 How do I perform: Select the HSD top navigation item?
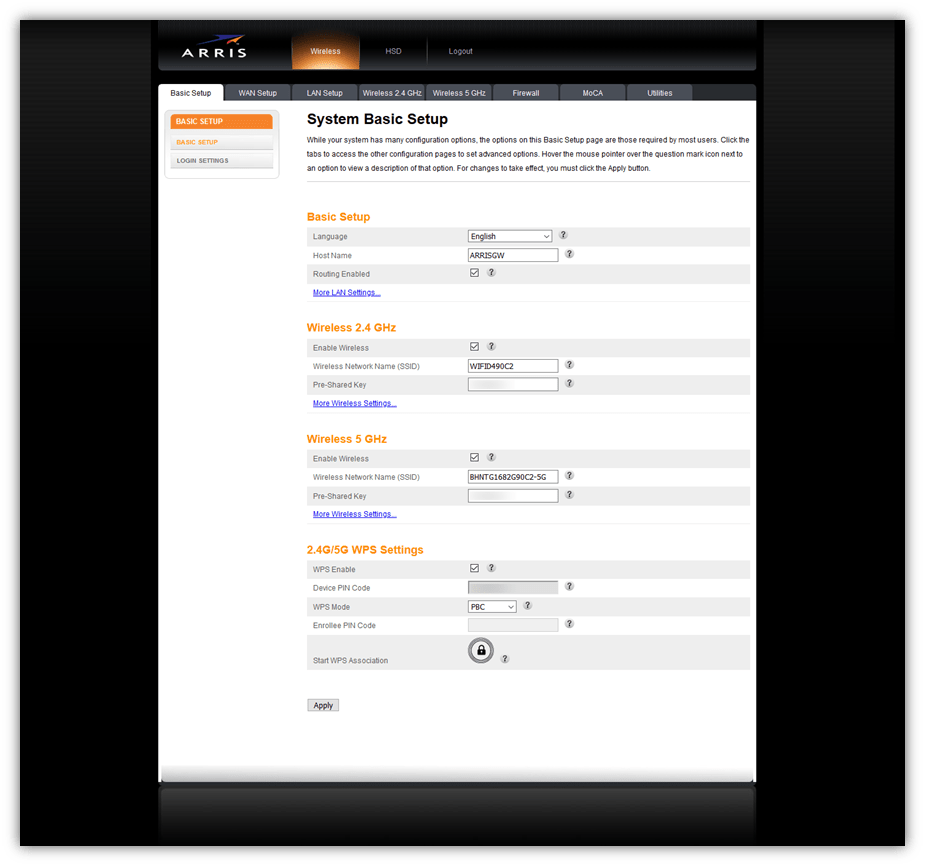pos(393,51)
